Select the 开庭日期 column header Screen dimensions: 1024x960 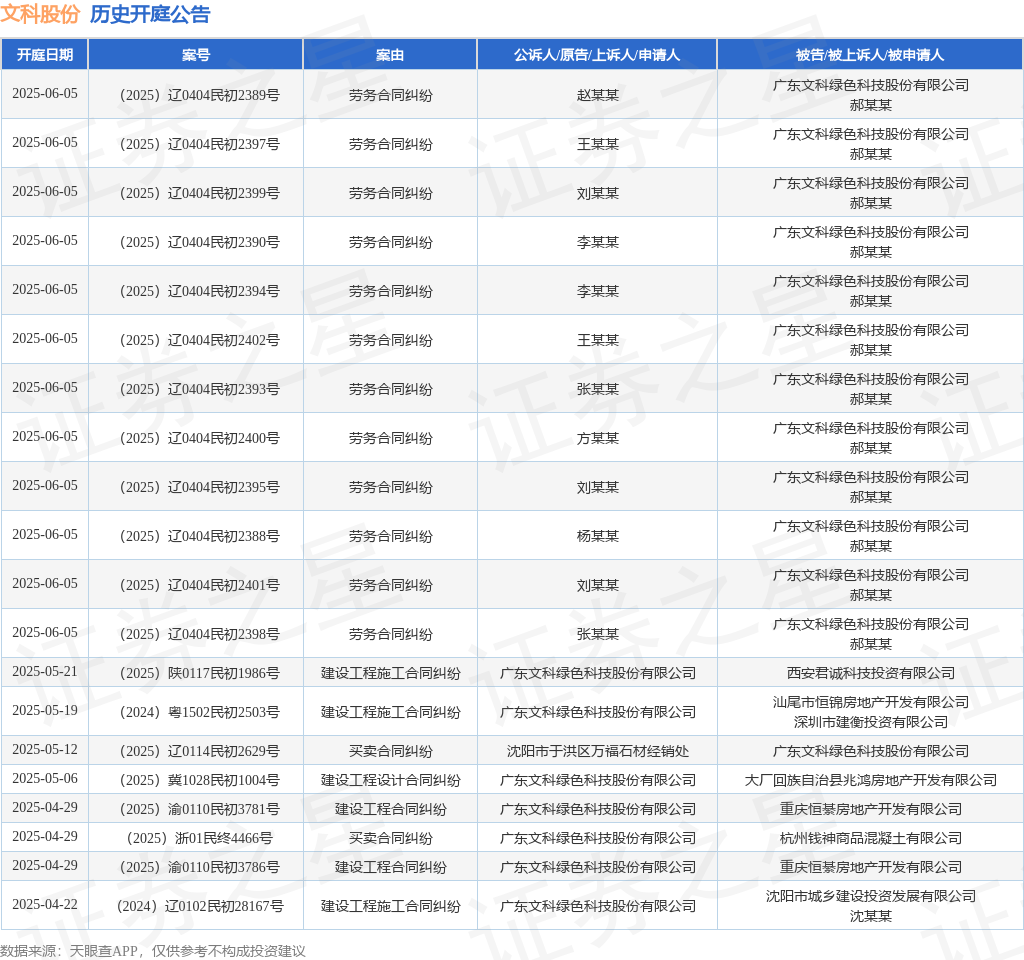click(44, 55)
